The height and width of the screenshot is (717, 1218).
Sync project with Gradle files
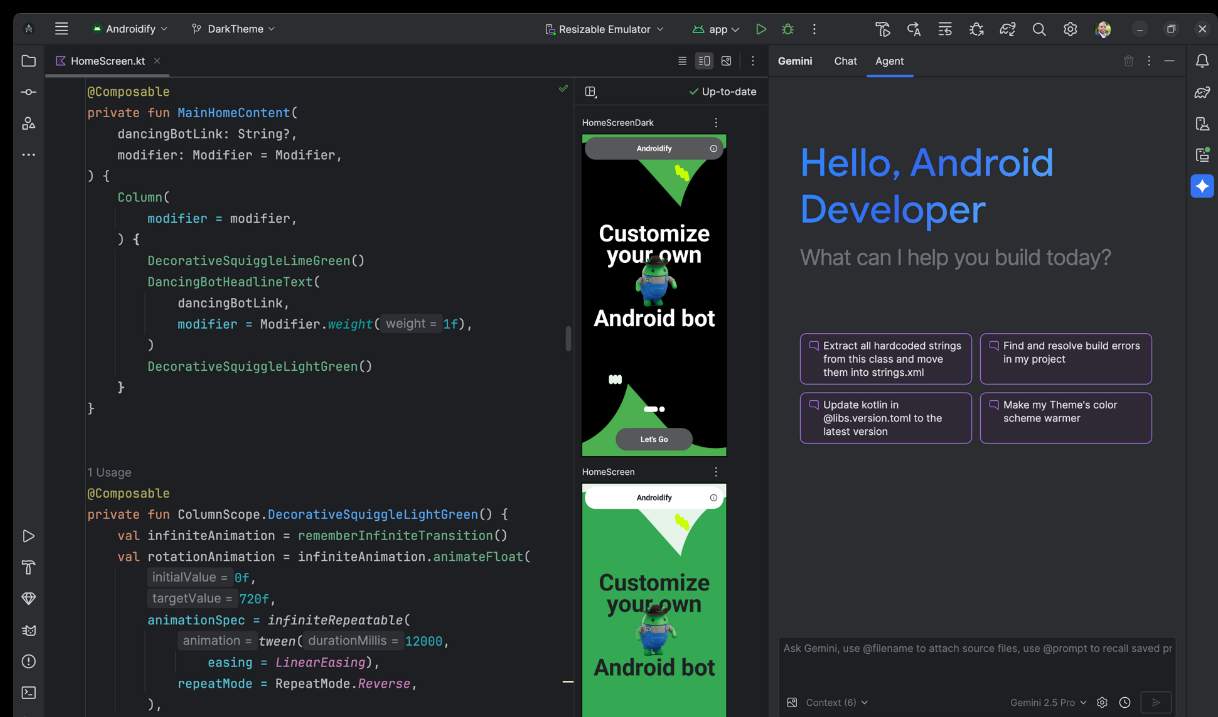click(1007, 29)
